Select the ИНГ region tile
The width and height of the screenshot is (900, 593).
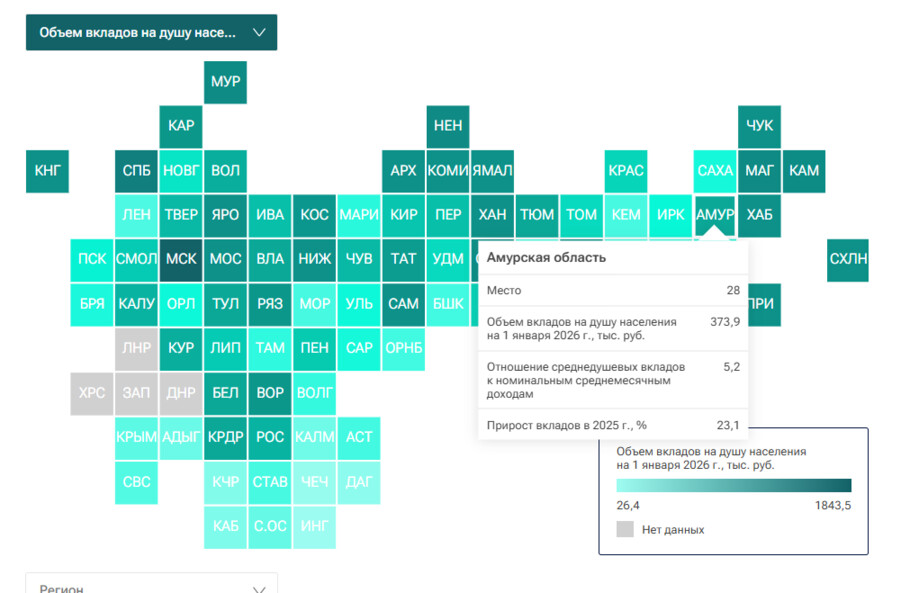click(315, 526)
